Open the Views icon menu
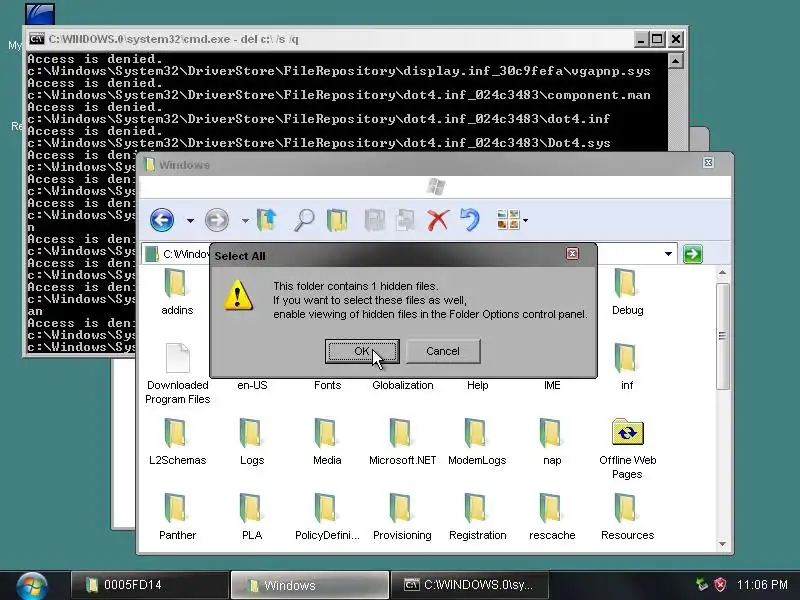The image size is (800, 600). click(x=509, y=220)
